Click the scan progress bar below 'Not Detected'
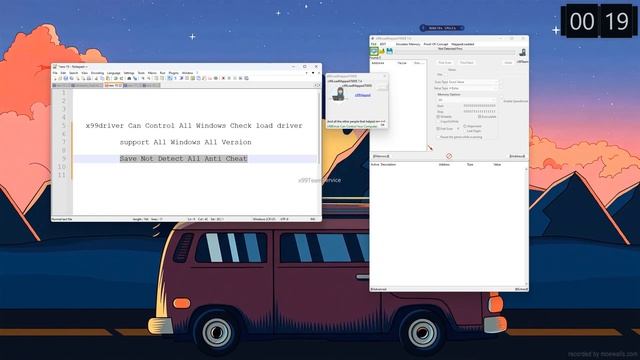Image resolution: width=640 pixels, height=360 pixels. point(455,52)
